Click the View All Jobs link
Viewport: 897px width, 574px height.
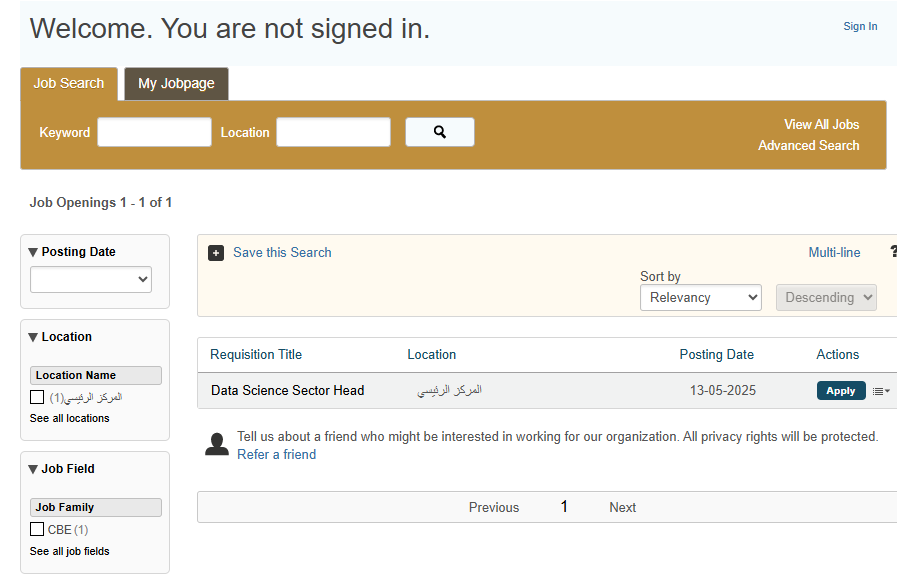tap(821, 125)
